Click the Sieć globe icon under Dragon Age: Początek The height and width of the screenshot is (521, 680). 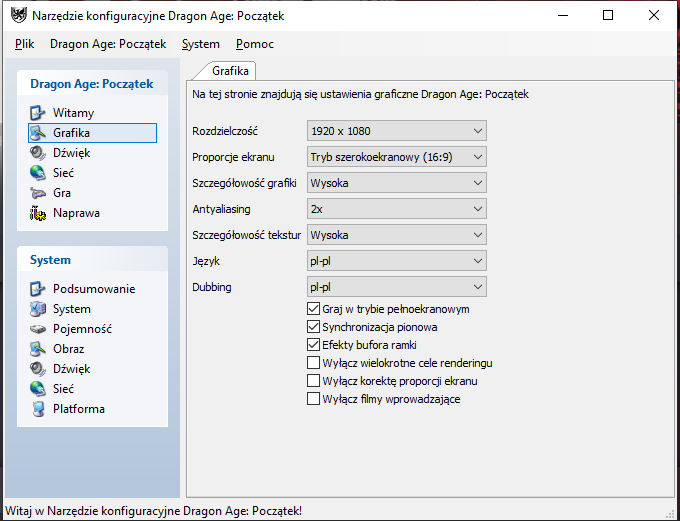click(x=38, y=173)
